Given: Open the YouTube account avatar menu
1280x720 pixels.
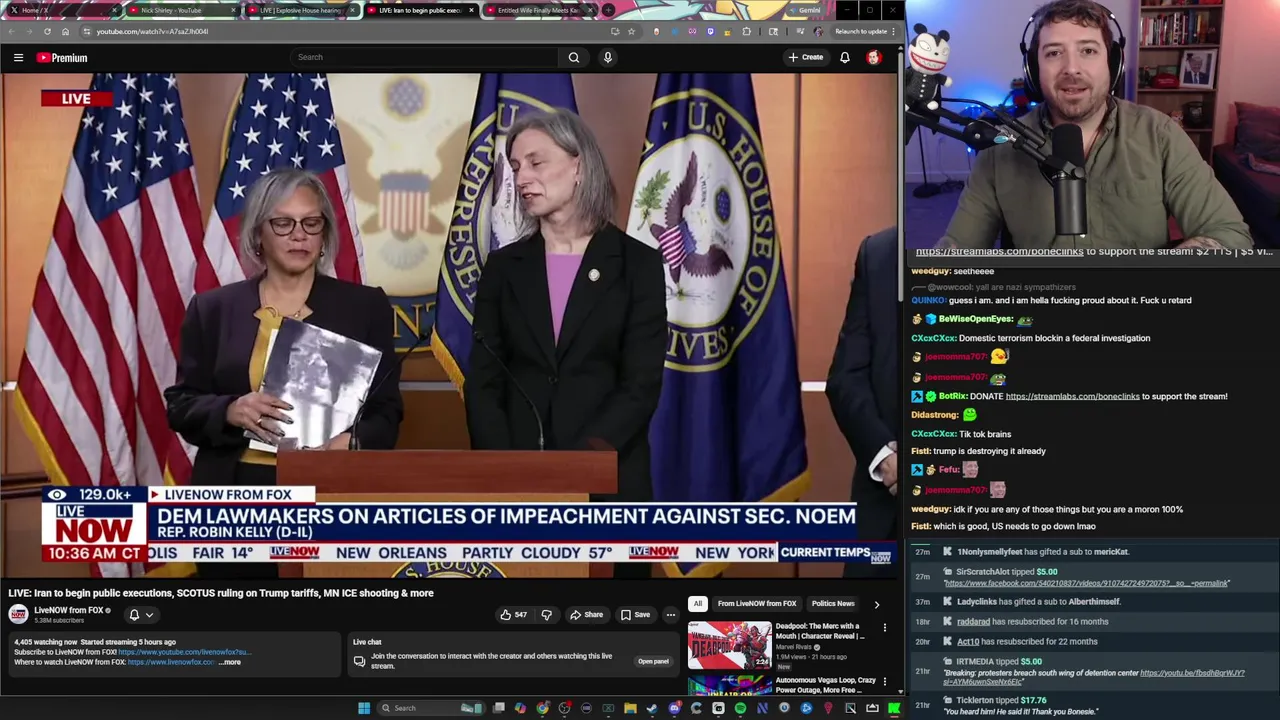Looking at the screenshot, I should tap(874, 58).
